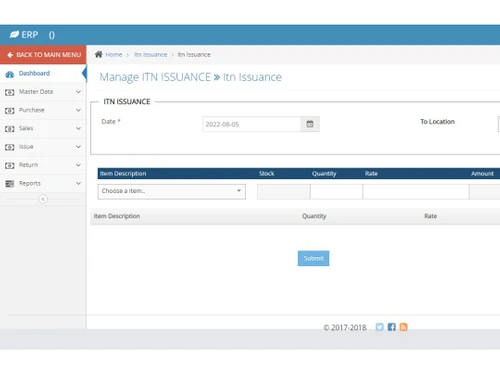Expand the Sales menu chevron
The height and width of the screenshot is (375, 500).
78,128
